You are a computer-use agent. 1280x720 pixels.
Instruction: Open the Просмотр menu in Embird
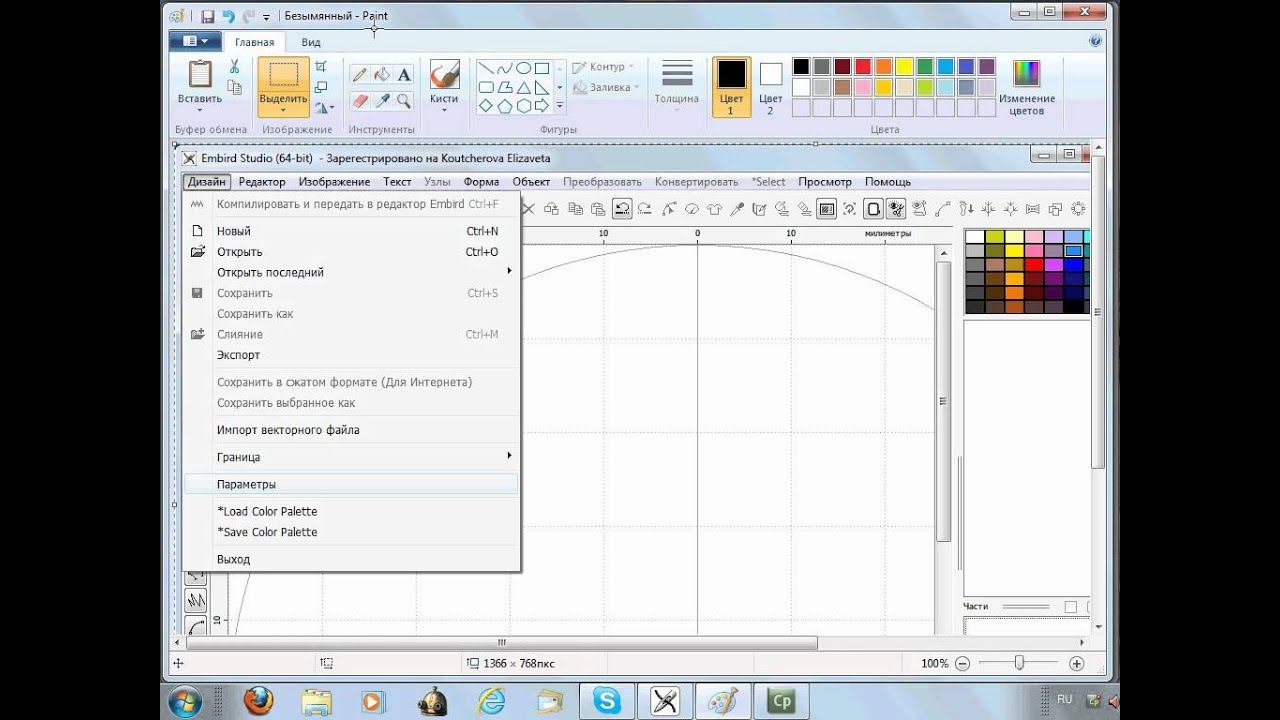pyautogui.click(x=825, y=182)
